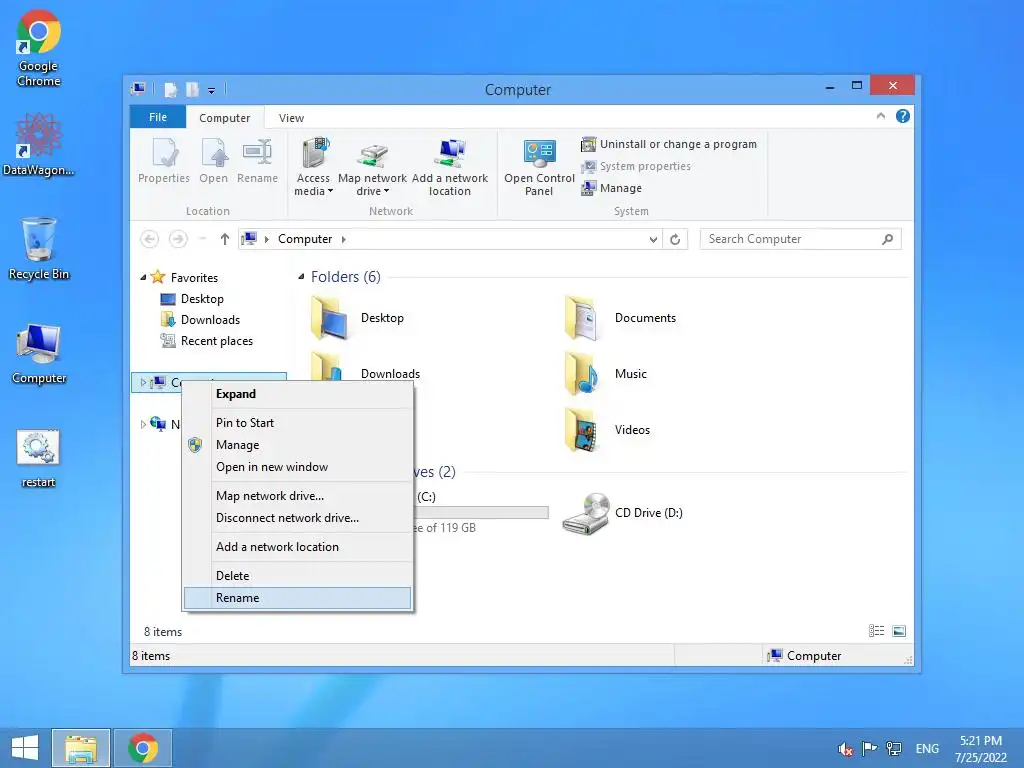Choose Disconnect network drive... menu entry
Viewport: 1024px width, 768px height.
tap(298, 519)
